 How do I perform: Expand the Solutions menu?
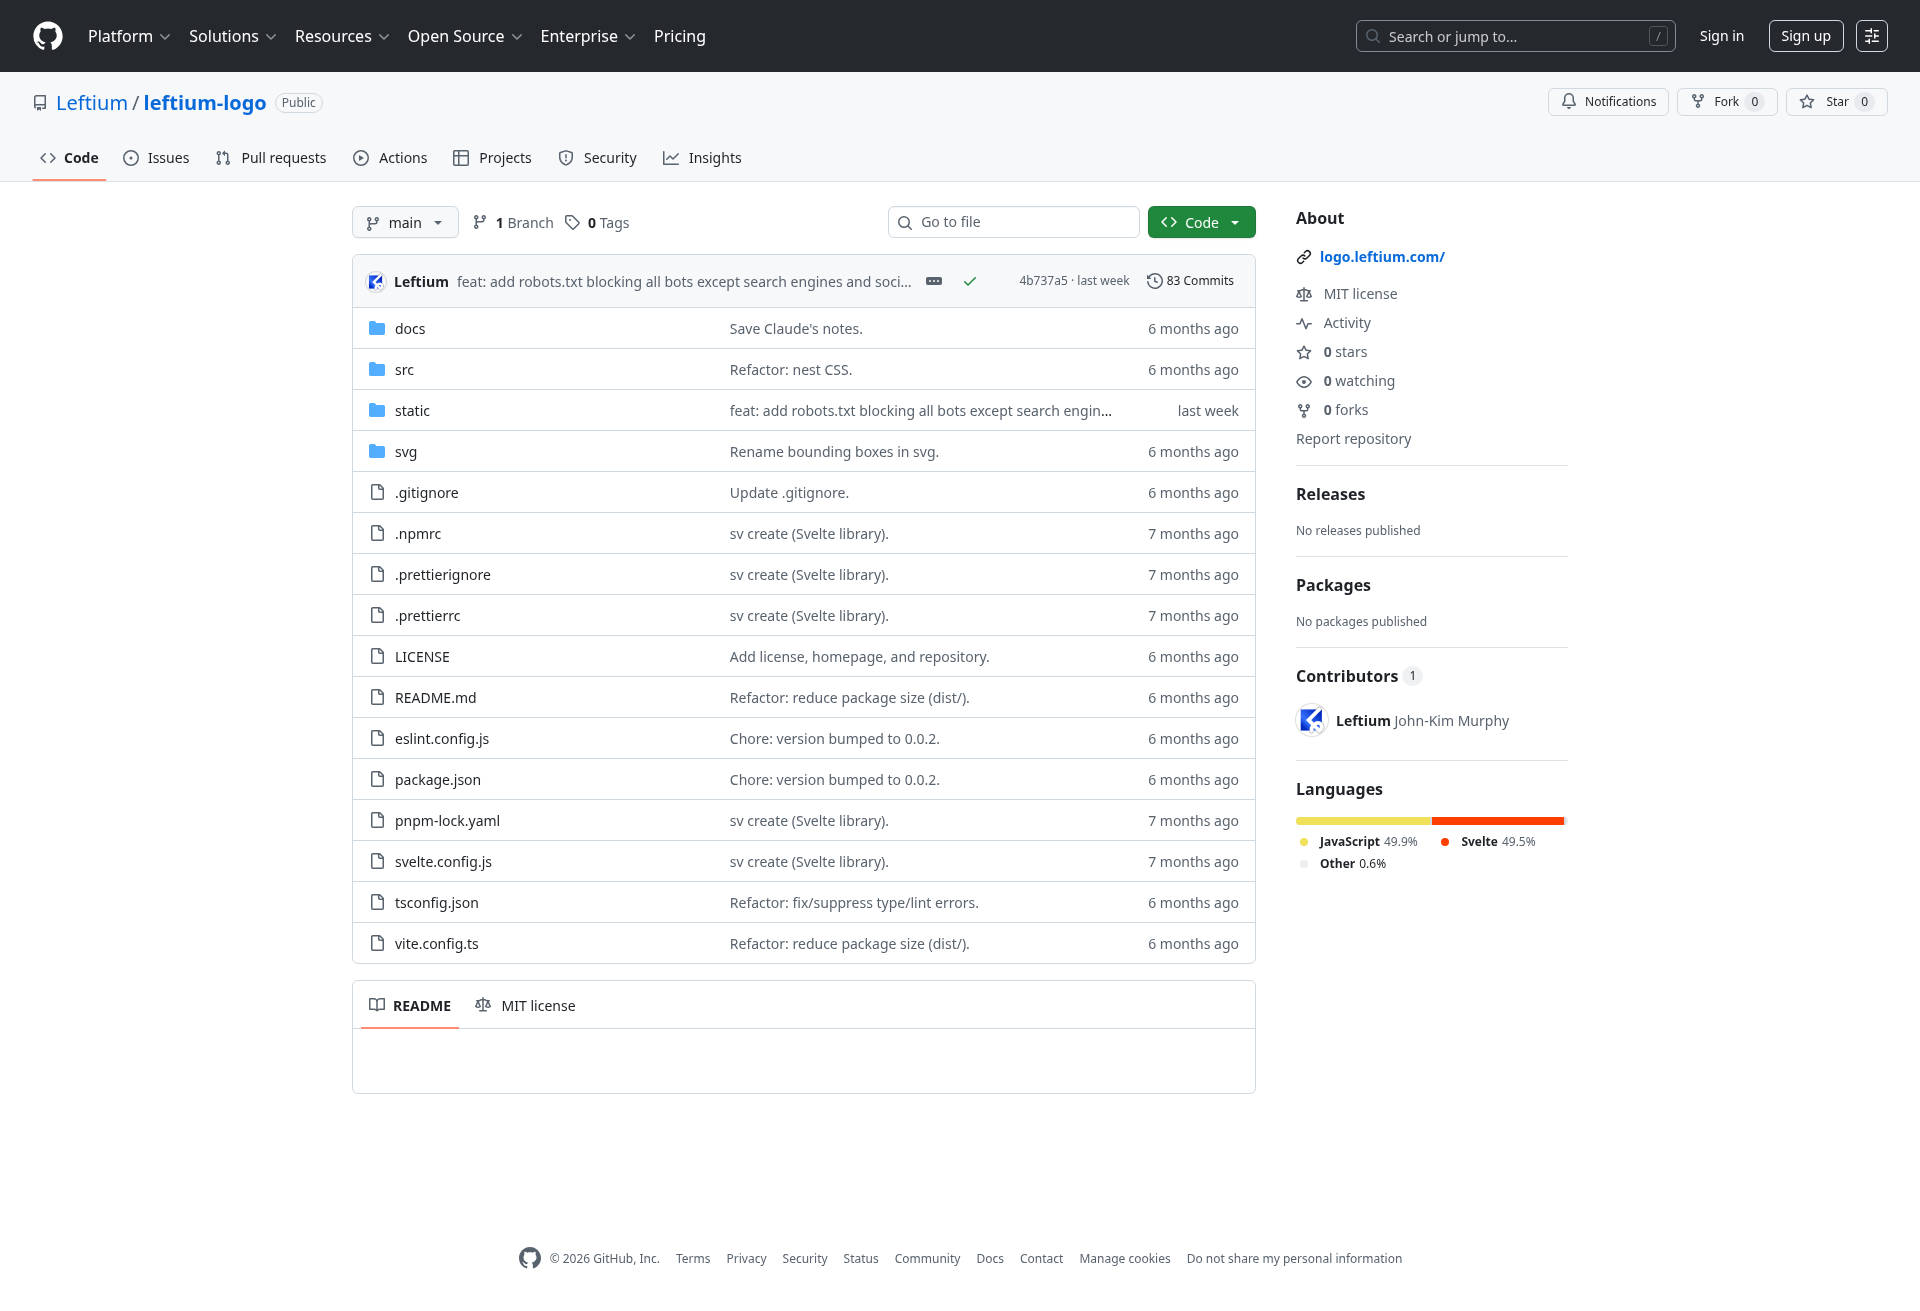[232, 36]
